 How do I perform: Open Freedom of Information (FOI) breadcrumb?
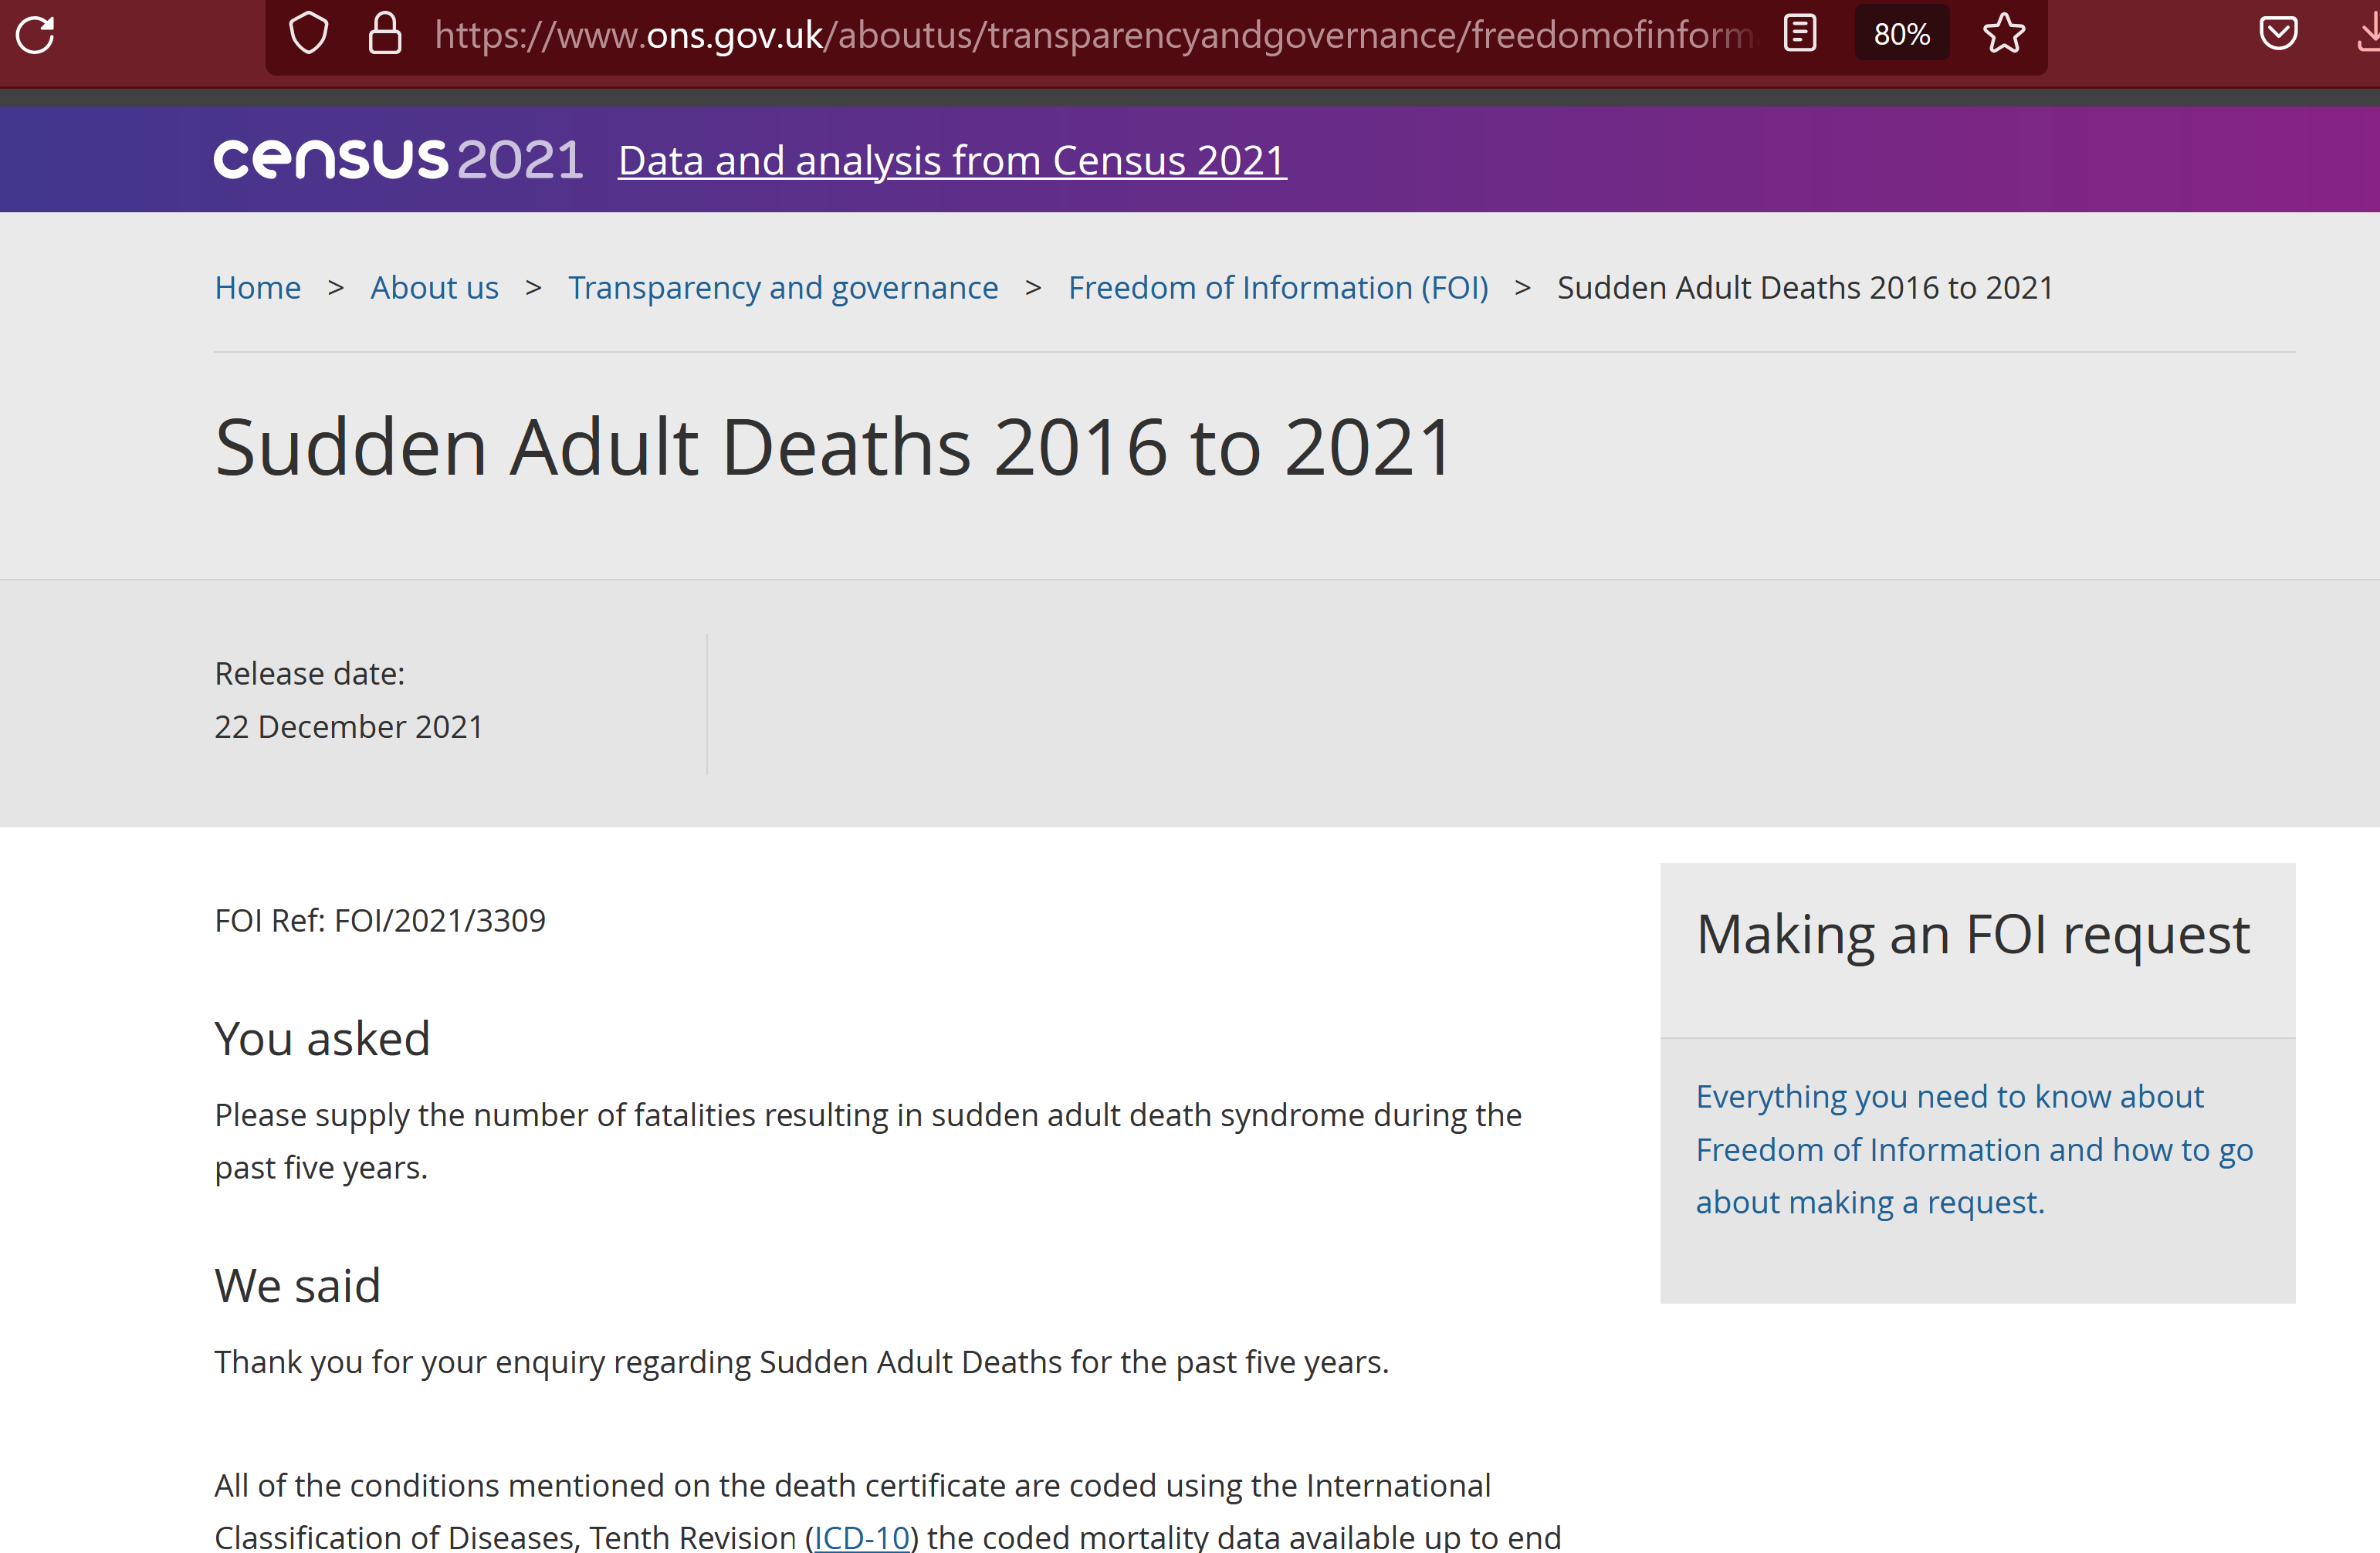coord(1278,288)
